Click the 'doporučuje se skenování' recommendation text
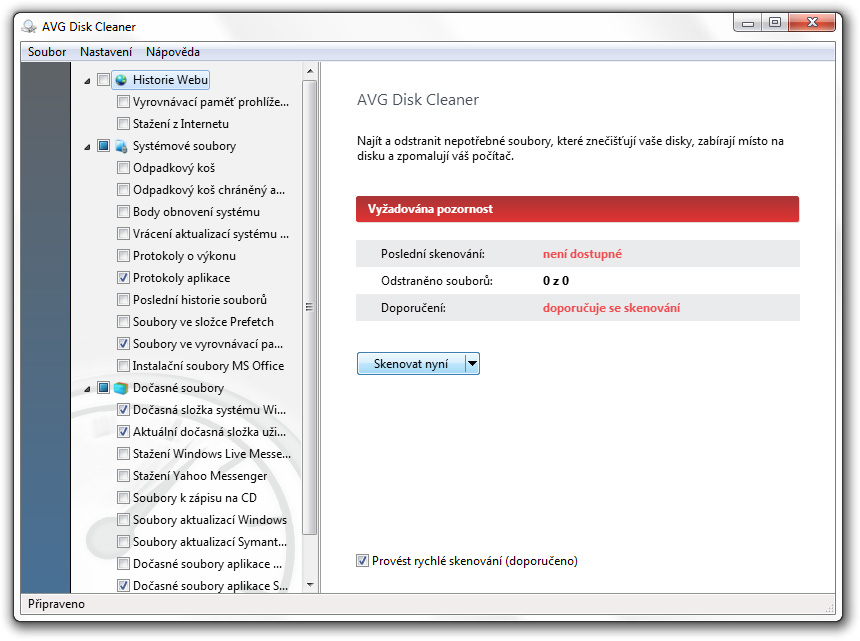 pyautogui.click(x=611, y=308)
